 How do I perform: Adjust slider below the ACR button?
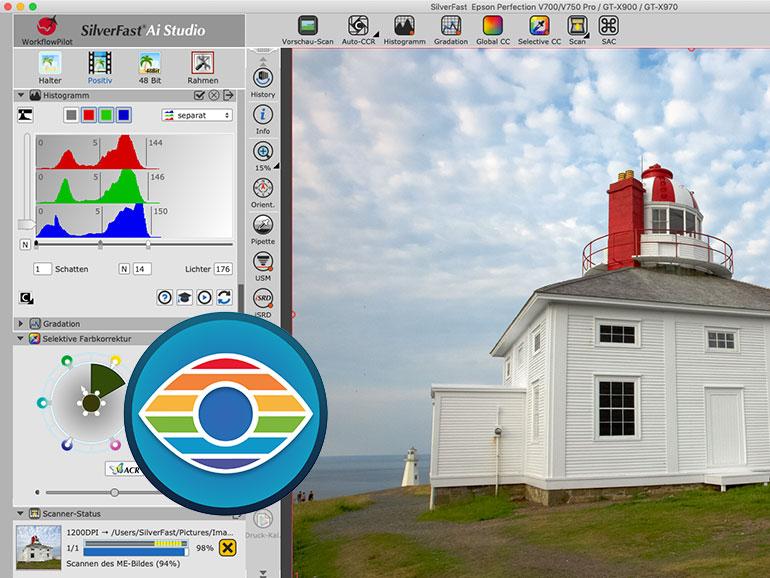(114, 492)
